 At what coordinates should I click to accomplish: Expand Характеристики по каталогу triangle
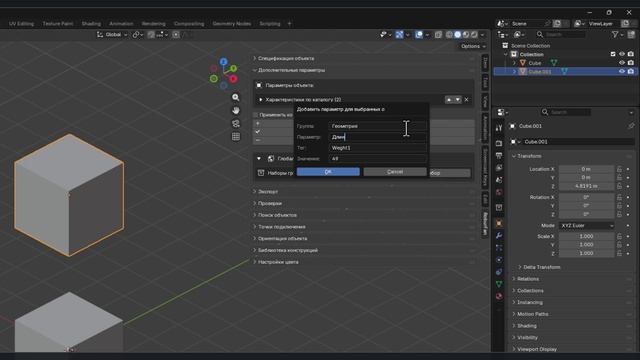[x=260, y=100]
